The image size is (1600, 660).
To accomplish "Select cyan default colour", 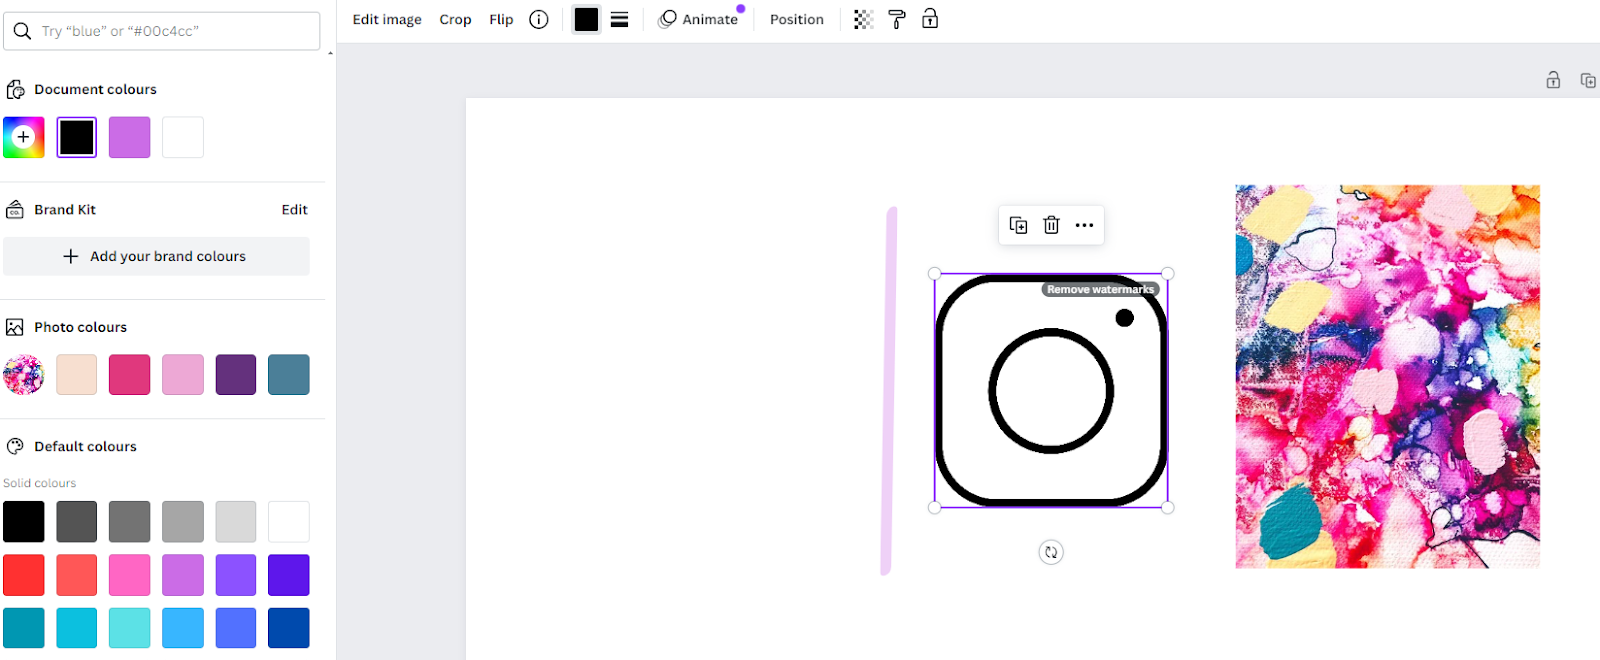I will point(77,628).
